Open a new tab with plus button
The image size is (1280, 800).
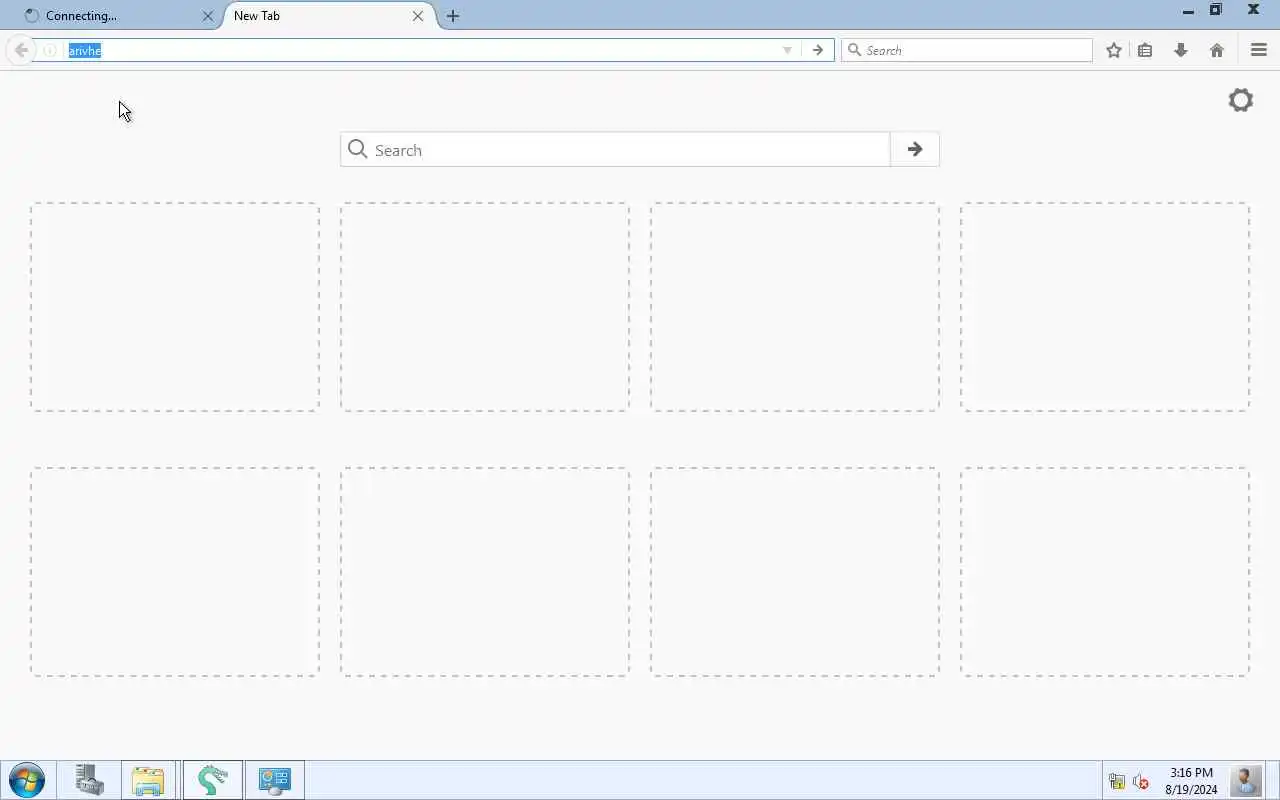click(453, 16)
